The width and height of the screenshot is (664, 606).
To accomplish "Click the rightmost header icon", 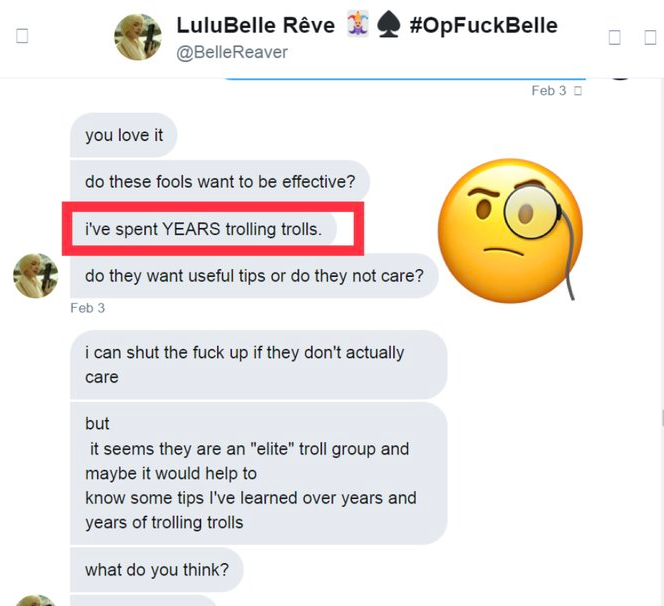I will pos(650,37).
